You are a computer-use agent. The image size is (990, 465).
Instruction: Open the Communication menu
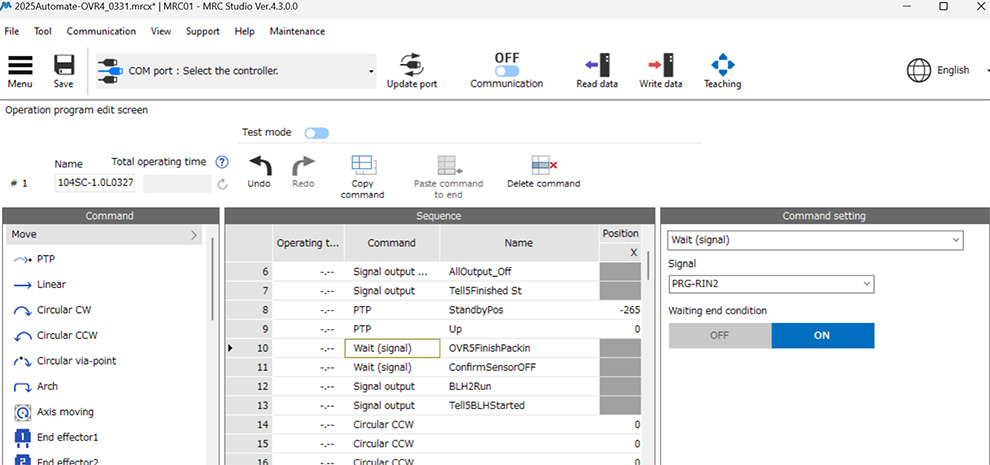tap(101, 31)
